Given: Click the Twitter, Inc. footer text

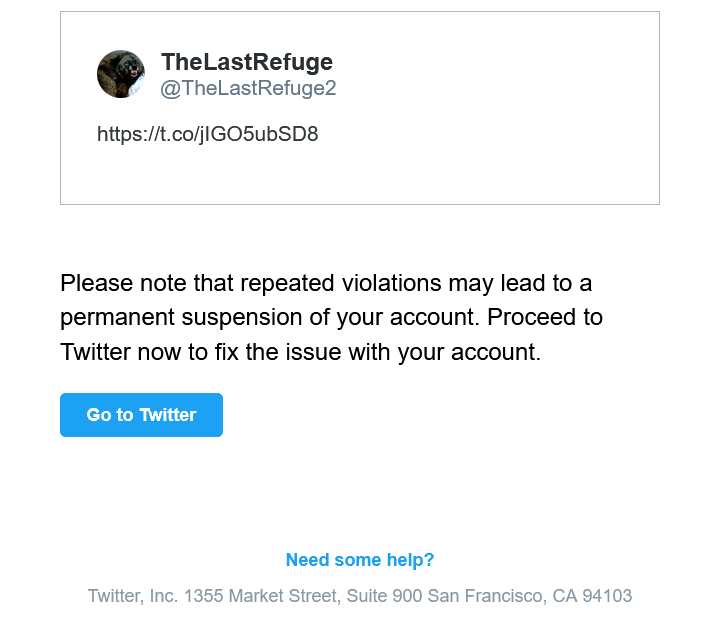Looking at the screenshot, I should (133, 596).
